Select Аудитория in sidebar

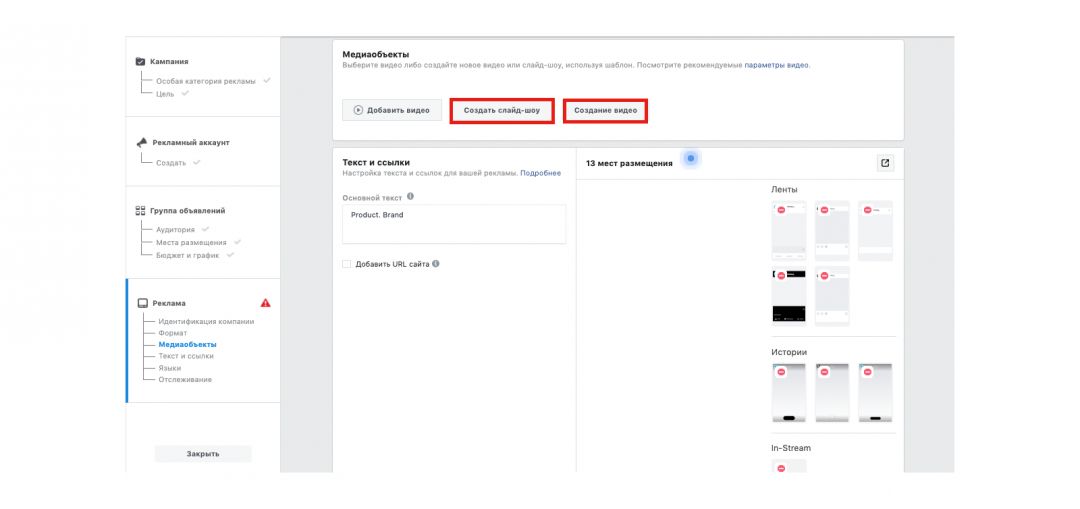coord(175,229)
